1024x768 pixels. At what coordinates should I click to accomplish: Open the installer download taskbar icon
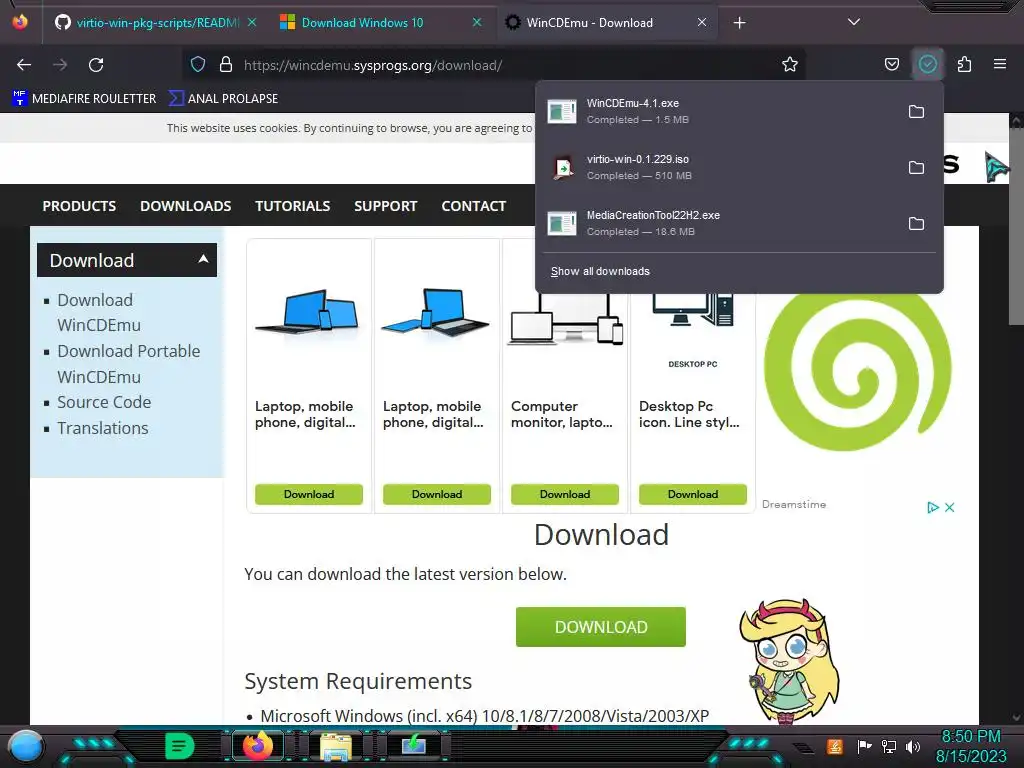coord(414,746)
